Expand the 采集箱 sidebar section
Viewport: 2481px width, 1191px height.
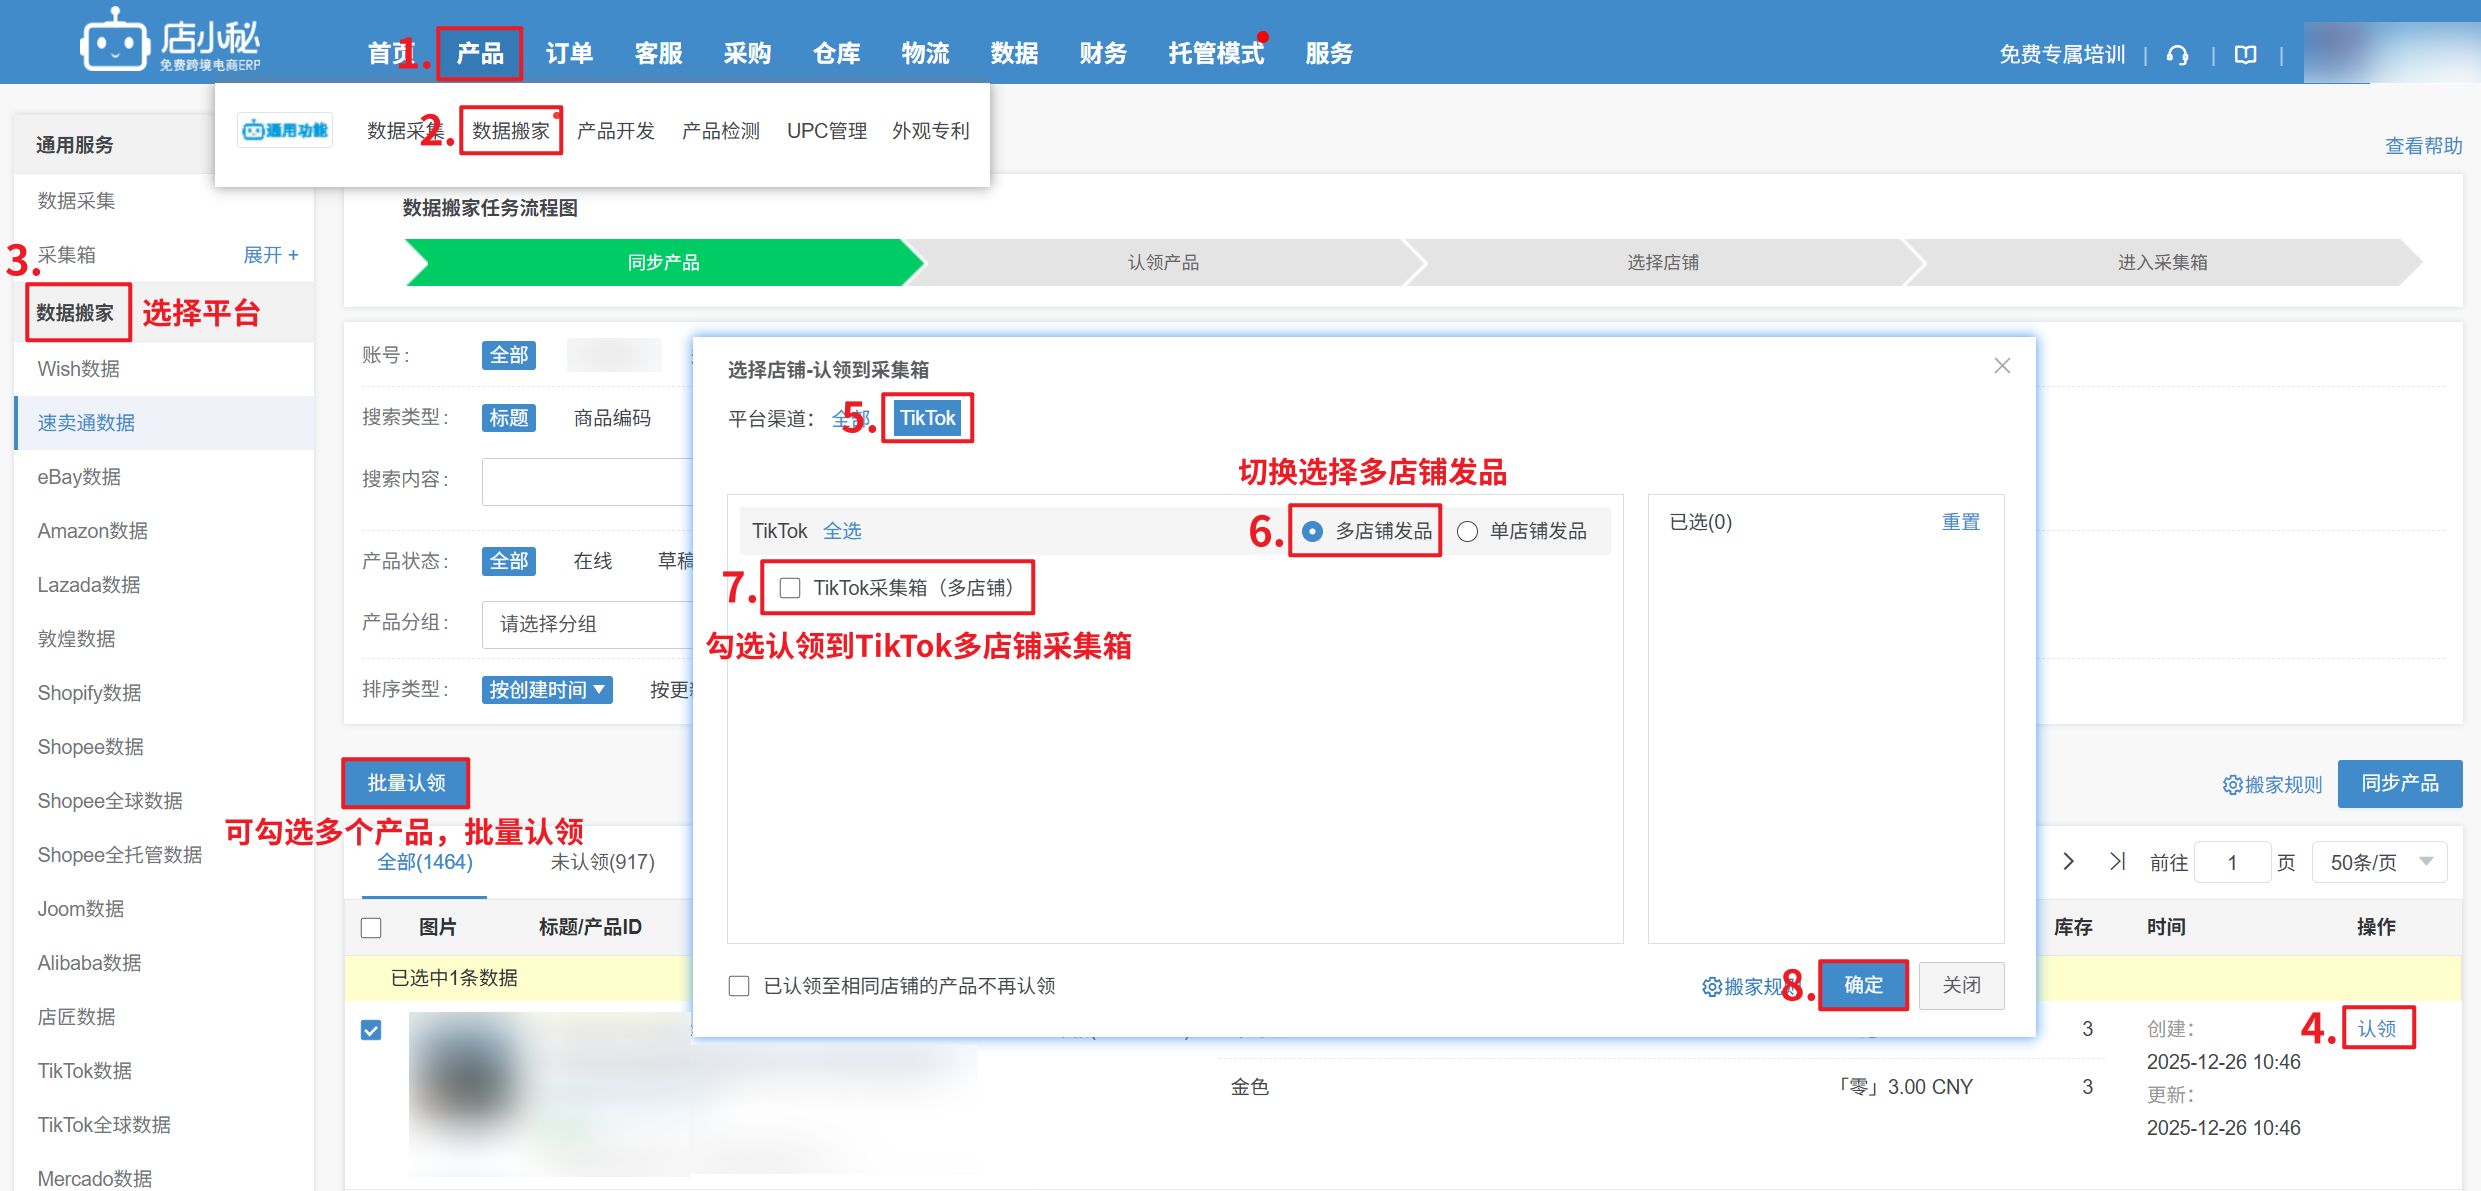(271, 255)
